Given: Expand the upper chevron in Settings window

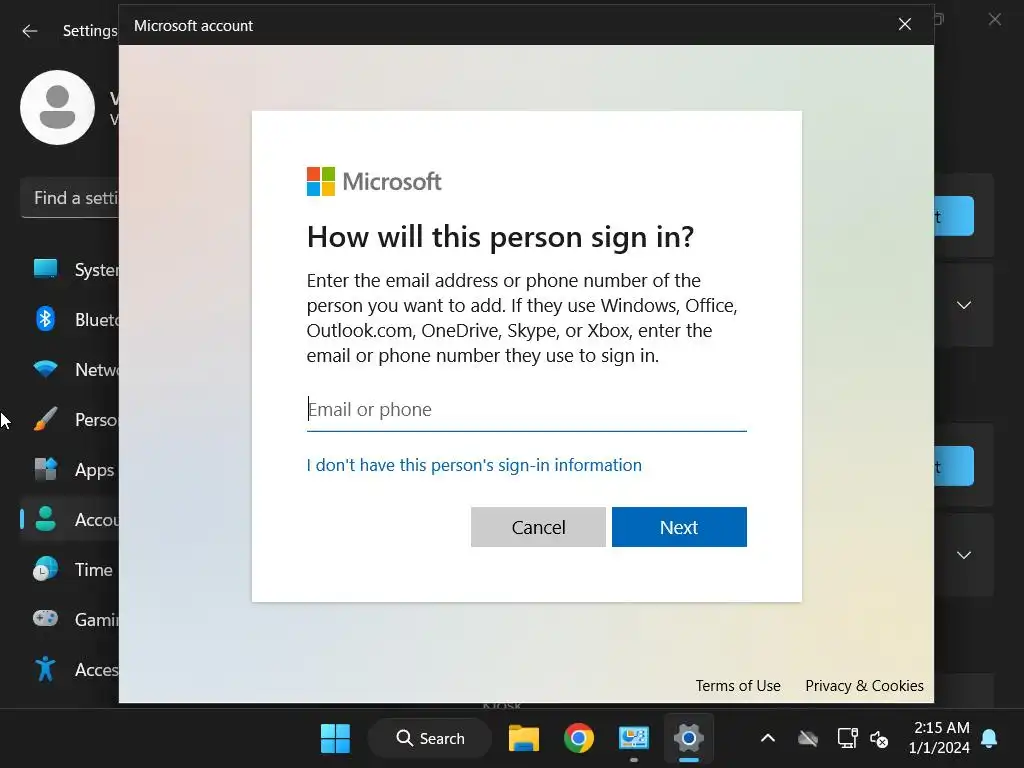Looking at the screenshot, I should (964, 305).
